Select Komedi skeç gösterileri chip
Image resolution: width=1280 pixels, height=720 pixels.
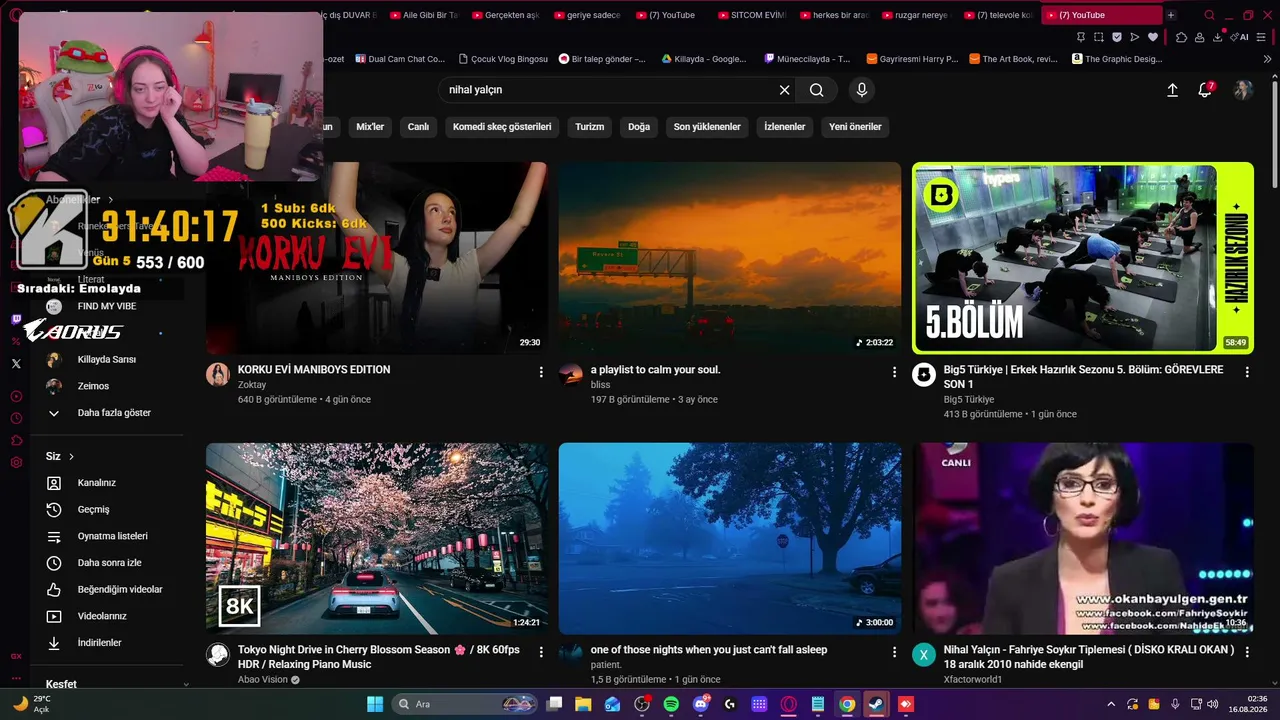(x=502, y=127)
